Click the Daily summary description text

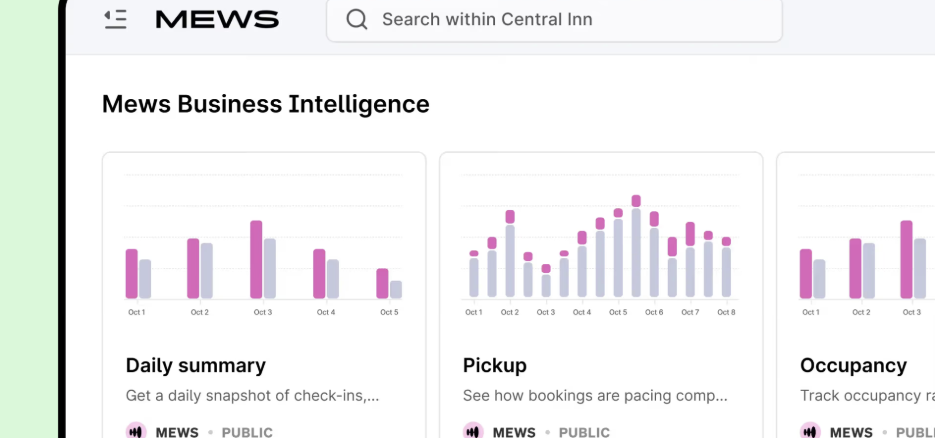[x=253, y=396]
